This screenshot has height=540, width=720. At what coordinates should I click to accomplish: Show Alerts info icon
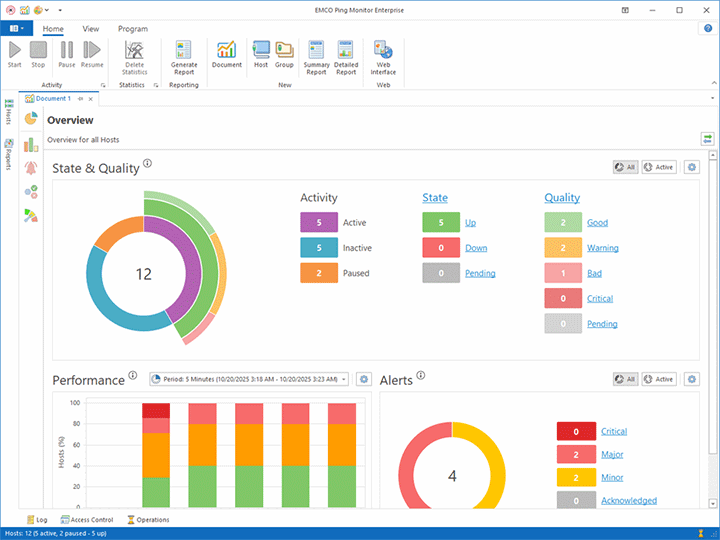[x=421, y=375]
